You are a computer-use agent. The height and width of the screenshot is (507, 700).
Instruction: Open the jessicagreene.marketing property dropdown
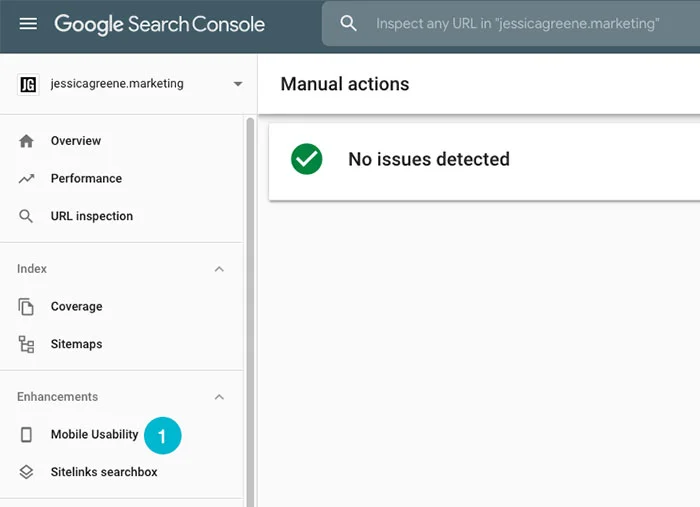click(x=238, y=84)
